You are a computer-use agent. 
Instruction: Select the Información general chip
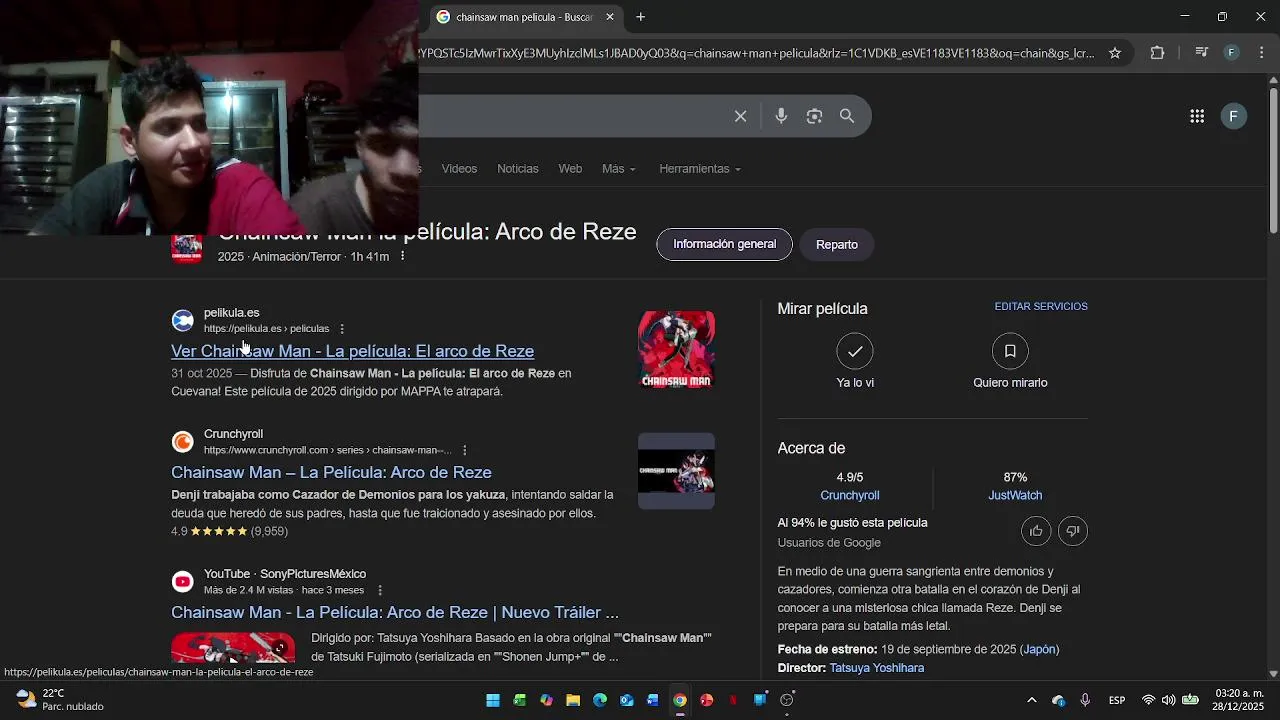(x=724, y=244)
